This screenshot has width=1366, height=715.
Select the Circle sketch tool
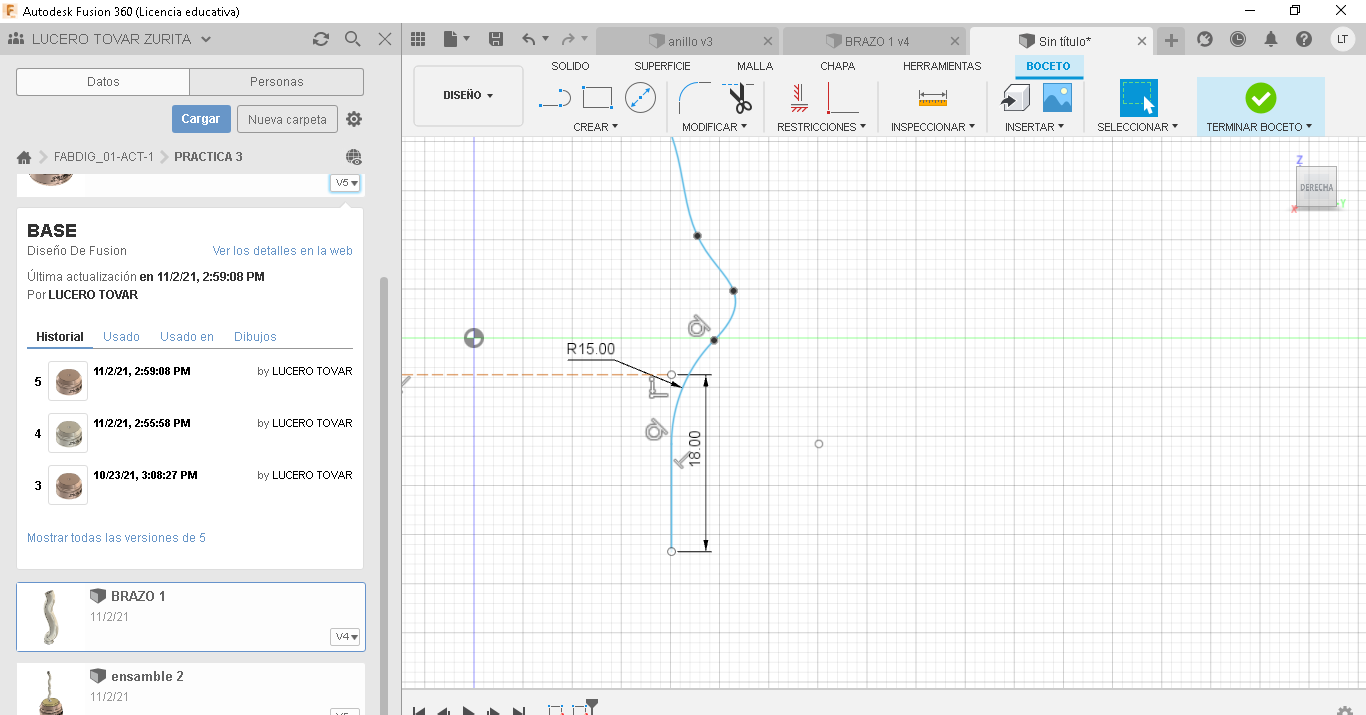[640, 98]
